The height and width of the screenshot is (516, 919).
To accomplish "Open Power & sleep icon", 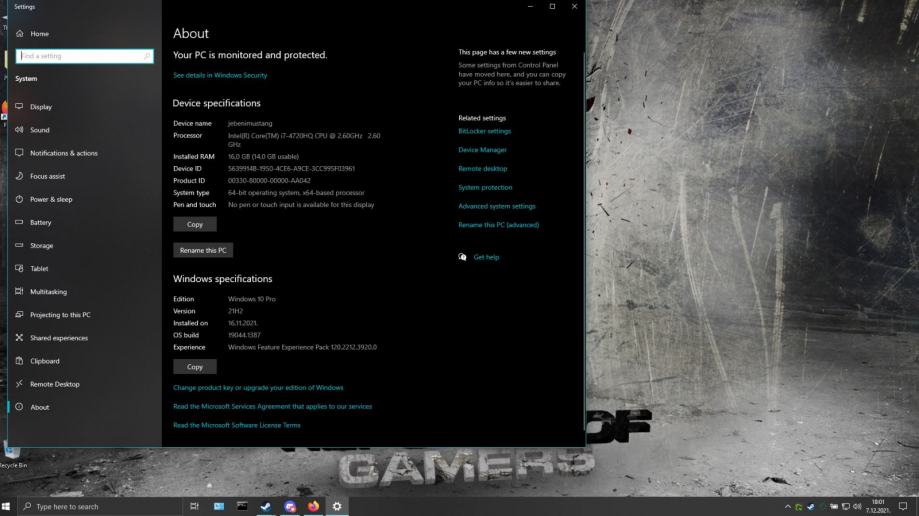I will (19, 199).
